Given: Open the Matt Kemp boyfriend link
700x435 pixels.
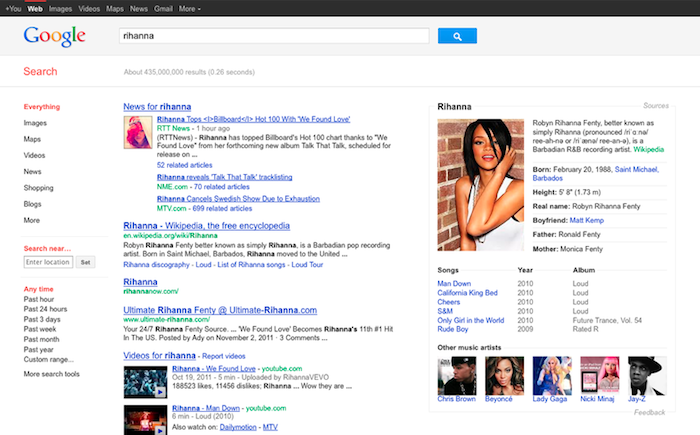Looking at the screenshot, I should point(587,218).
